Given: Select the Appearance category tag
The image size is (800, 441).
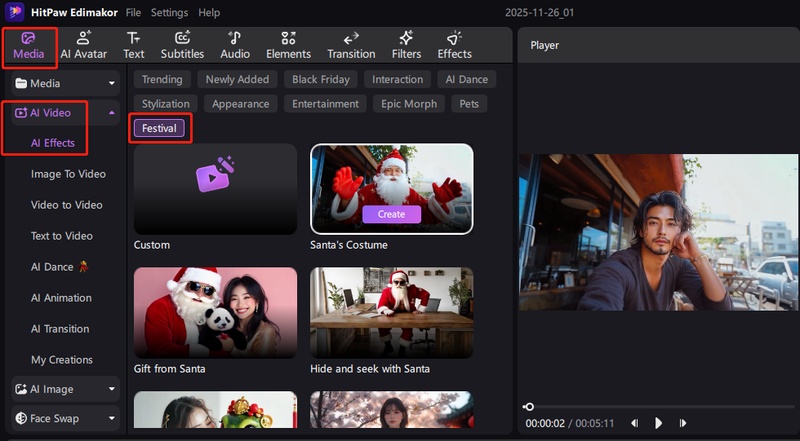Looking at the screenshot, I should tap(240, 104).
